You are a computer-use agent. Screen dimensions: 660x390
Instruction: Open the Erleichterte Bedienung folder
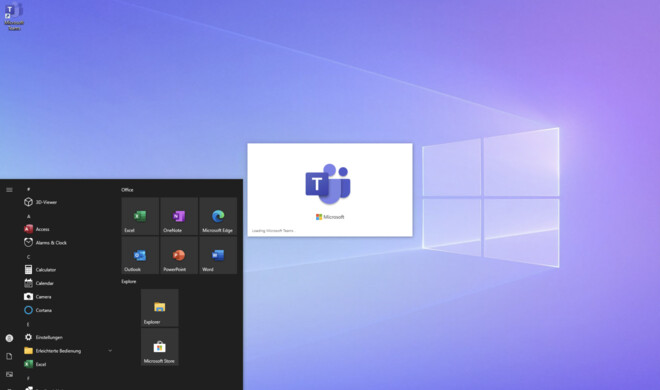pos(53,350)
